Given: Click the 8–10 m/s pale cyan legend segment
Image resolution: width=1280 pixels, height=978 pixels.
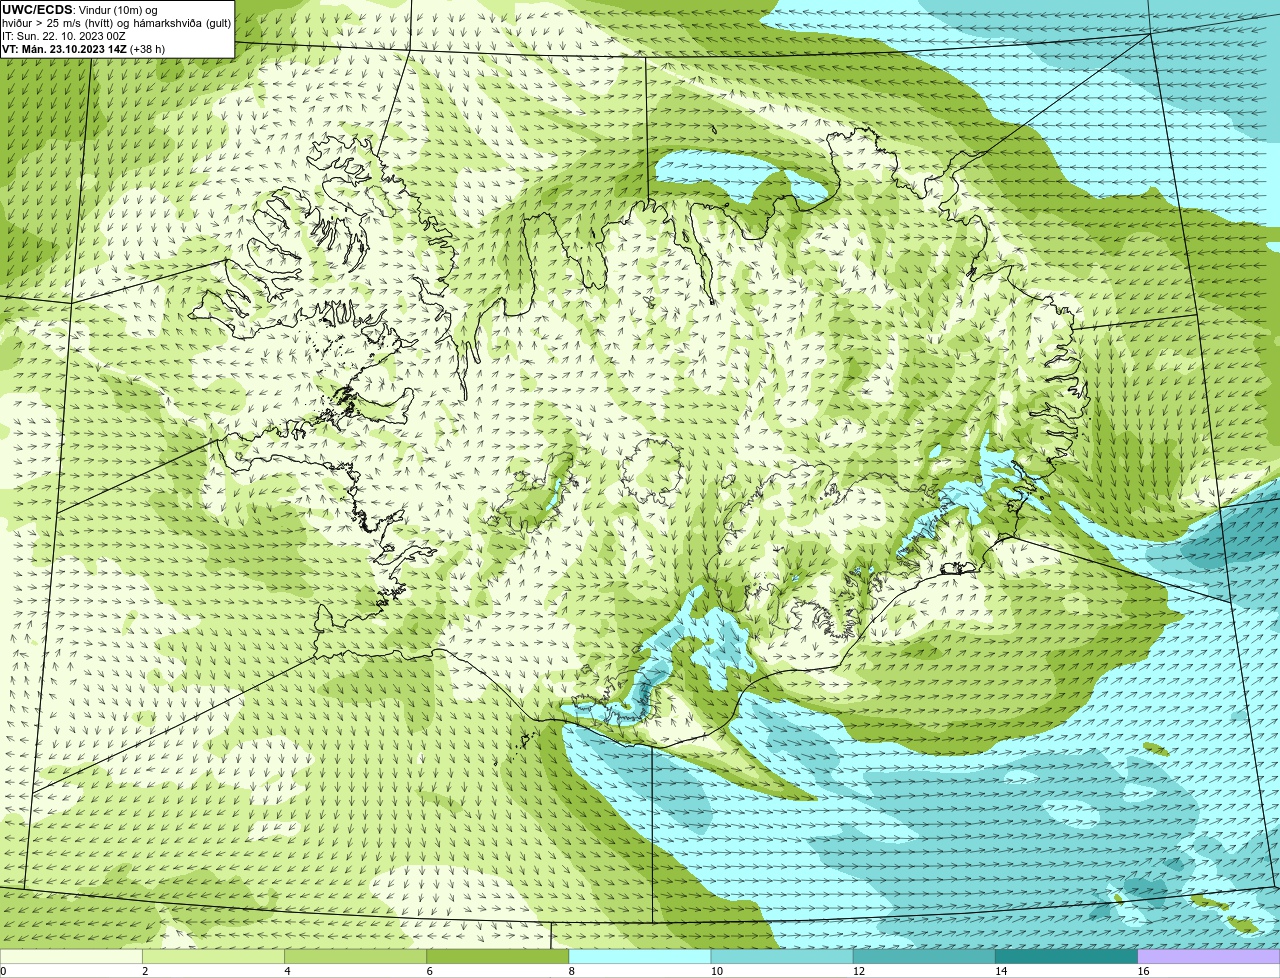Looking at the screenshot, I should pyautogui.click(x=640, y=957).
